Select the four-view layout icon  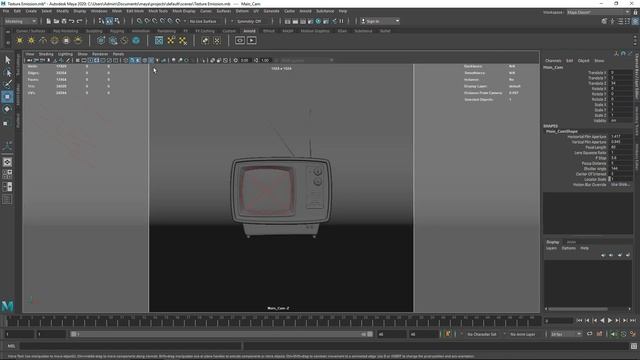point(7,174)
